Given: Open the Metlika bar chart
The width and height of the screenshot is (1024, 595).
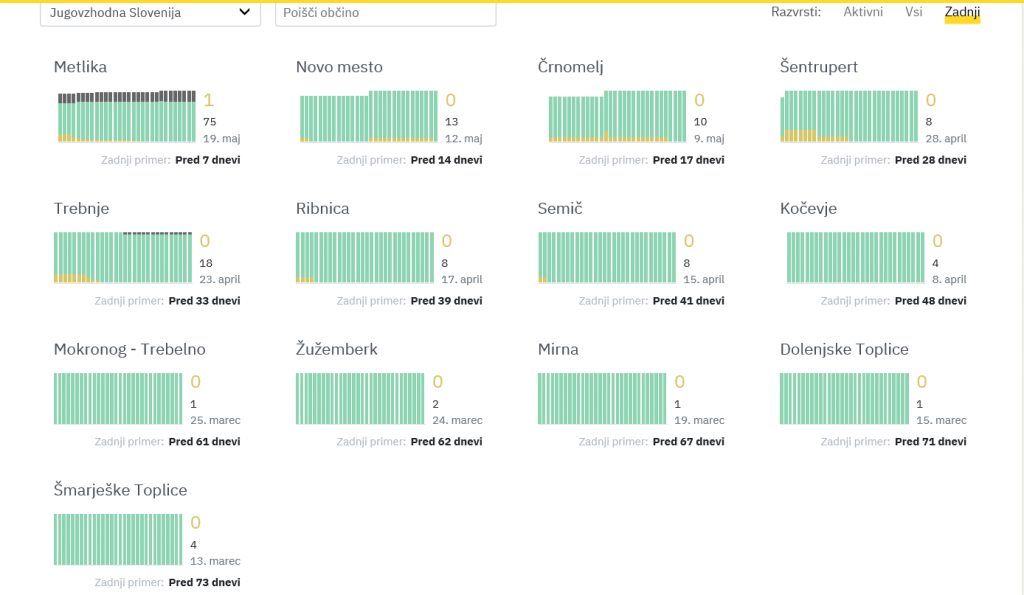Looking at the screenshot, I should point(127,116).
